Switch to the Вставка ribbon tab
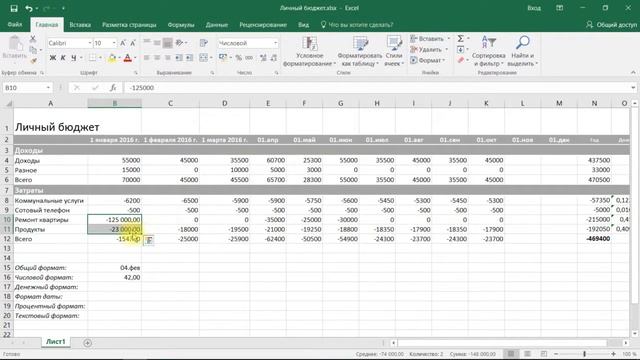This screenshot has height=360, width=640. pos(80,24)
